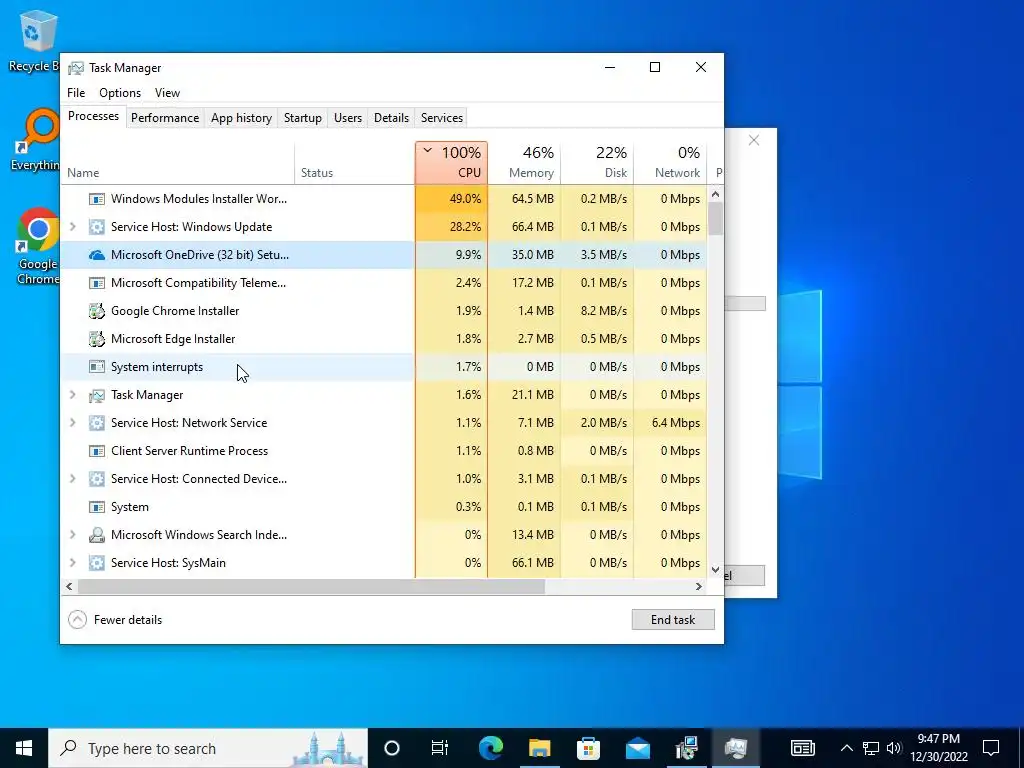Viewport: 1024px width, 768px height.
Task: Open the Windows Start menu
Action: pyautogui.click(x=24, y=748)
